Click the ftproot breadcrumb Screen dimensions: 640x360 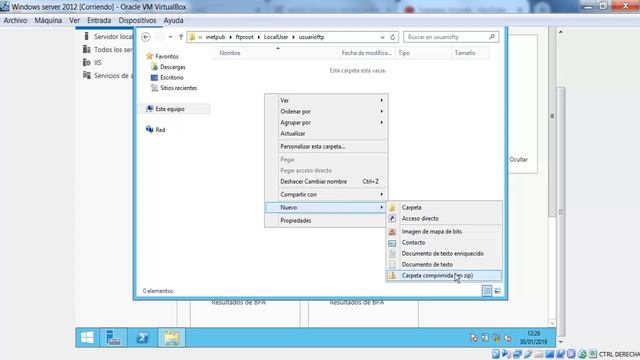(244, 37)
